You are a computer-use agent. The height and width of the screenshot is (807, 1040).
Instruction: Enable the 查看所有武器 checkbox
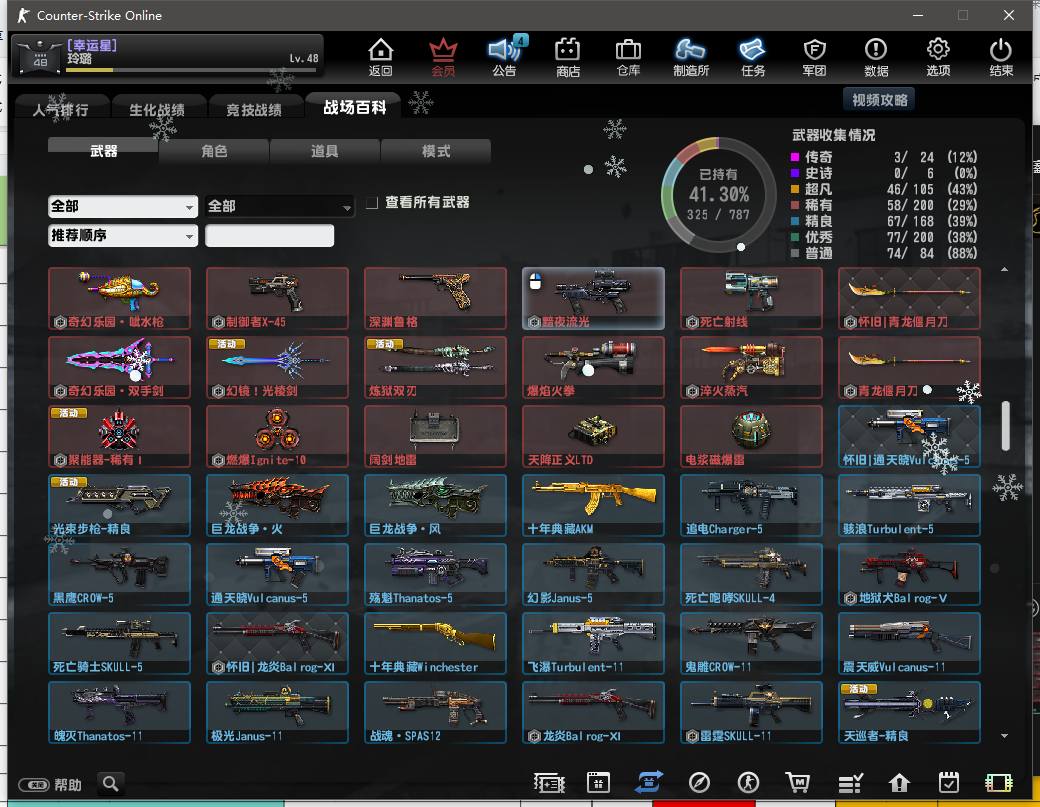coord(372,203)
